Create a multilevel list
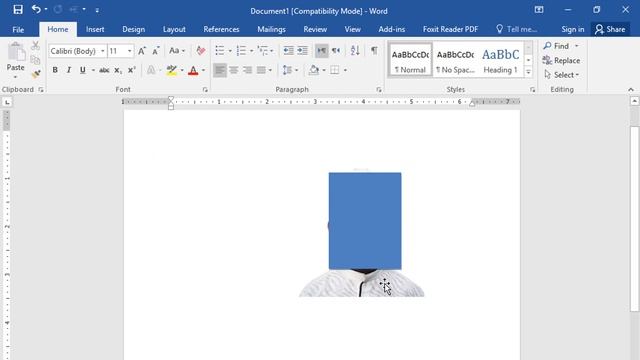 [263, 51]
